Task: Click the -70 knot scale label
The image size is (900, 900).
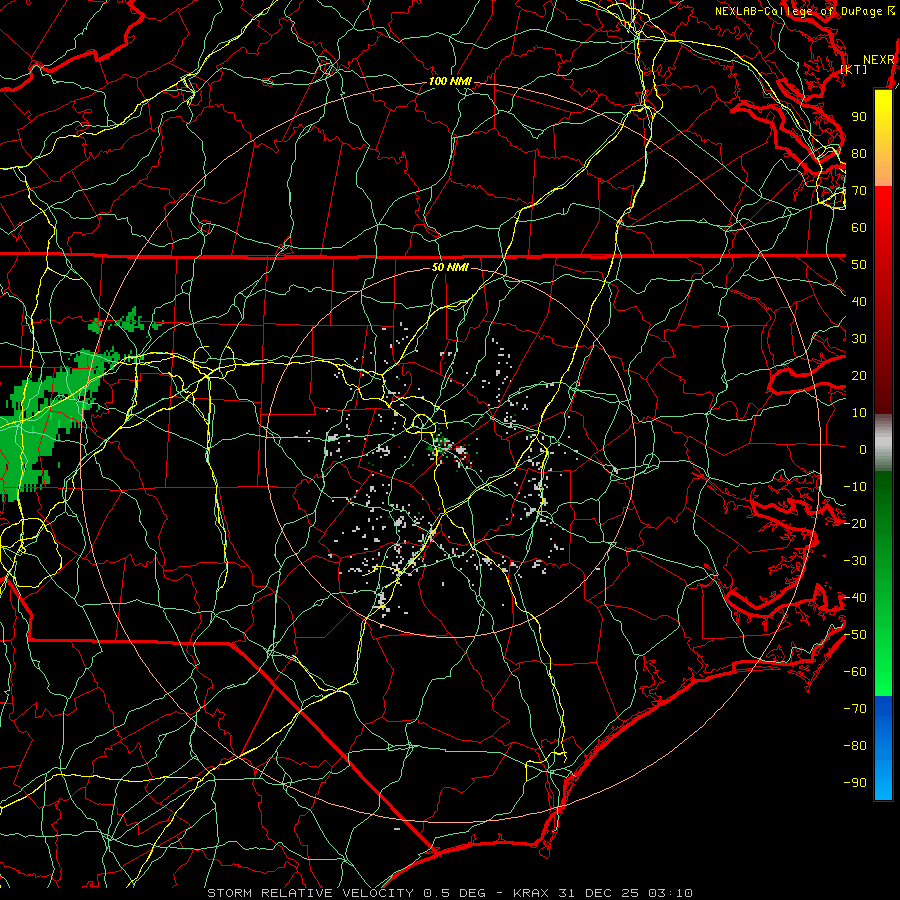Action: [x=855, y=709]
